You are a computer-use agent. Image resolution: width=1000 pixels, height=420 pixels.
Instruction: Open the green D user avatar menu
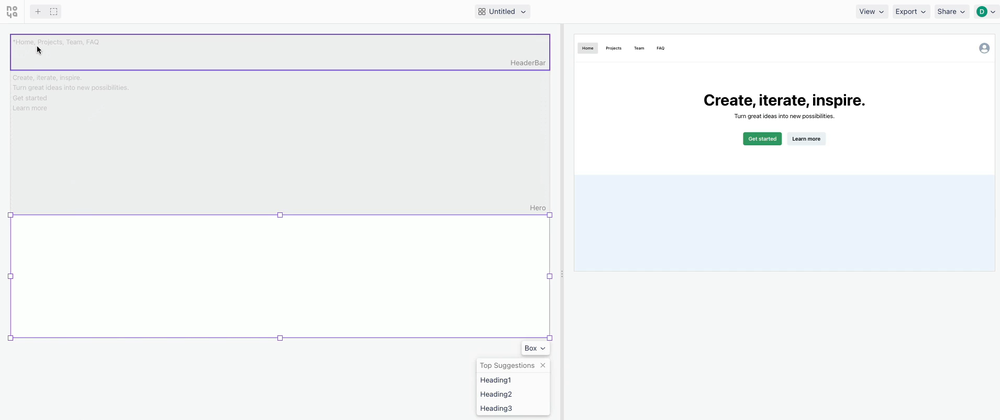(985, 11)
